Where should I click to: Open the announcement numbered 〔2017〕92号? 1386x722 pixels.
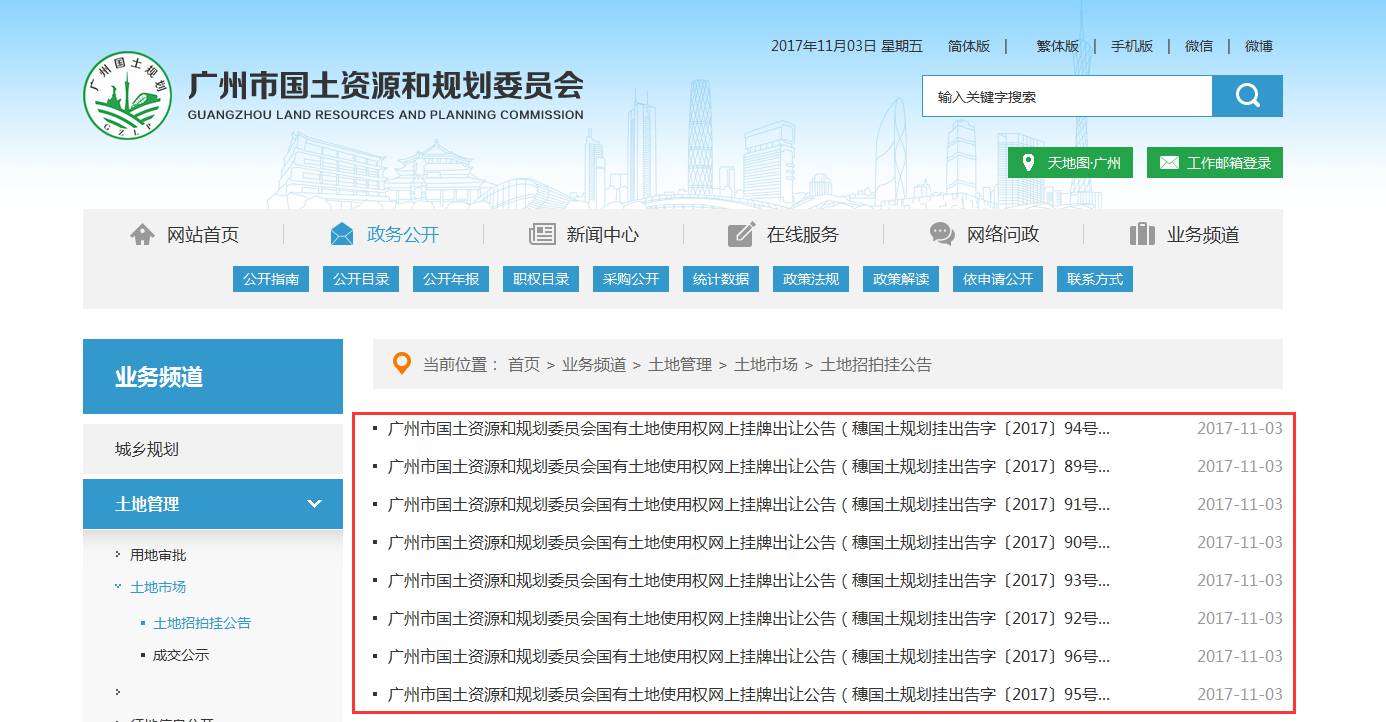749,618
